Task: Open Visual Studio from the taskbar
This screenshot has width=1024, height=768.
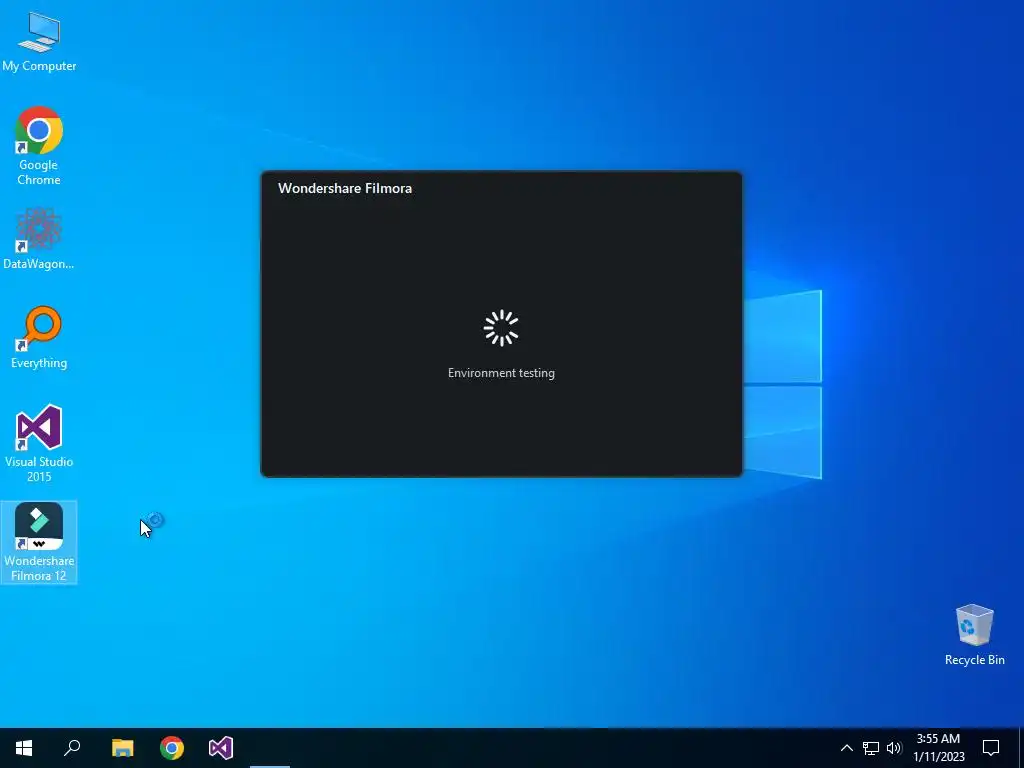Action: point(221,748)
